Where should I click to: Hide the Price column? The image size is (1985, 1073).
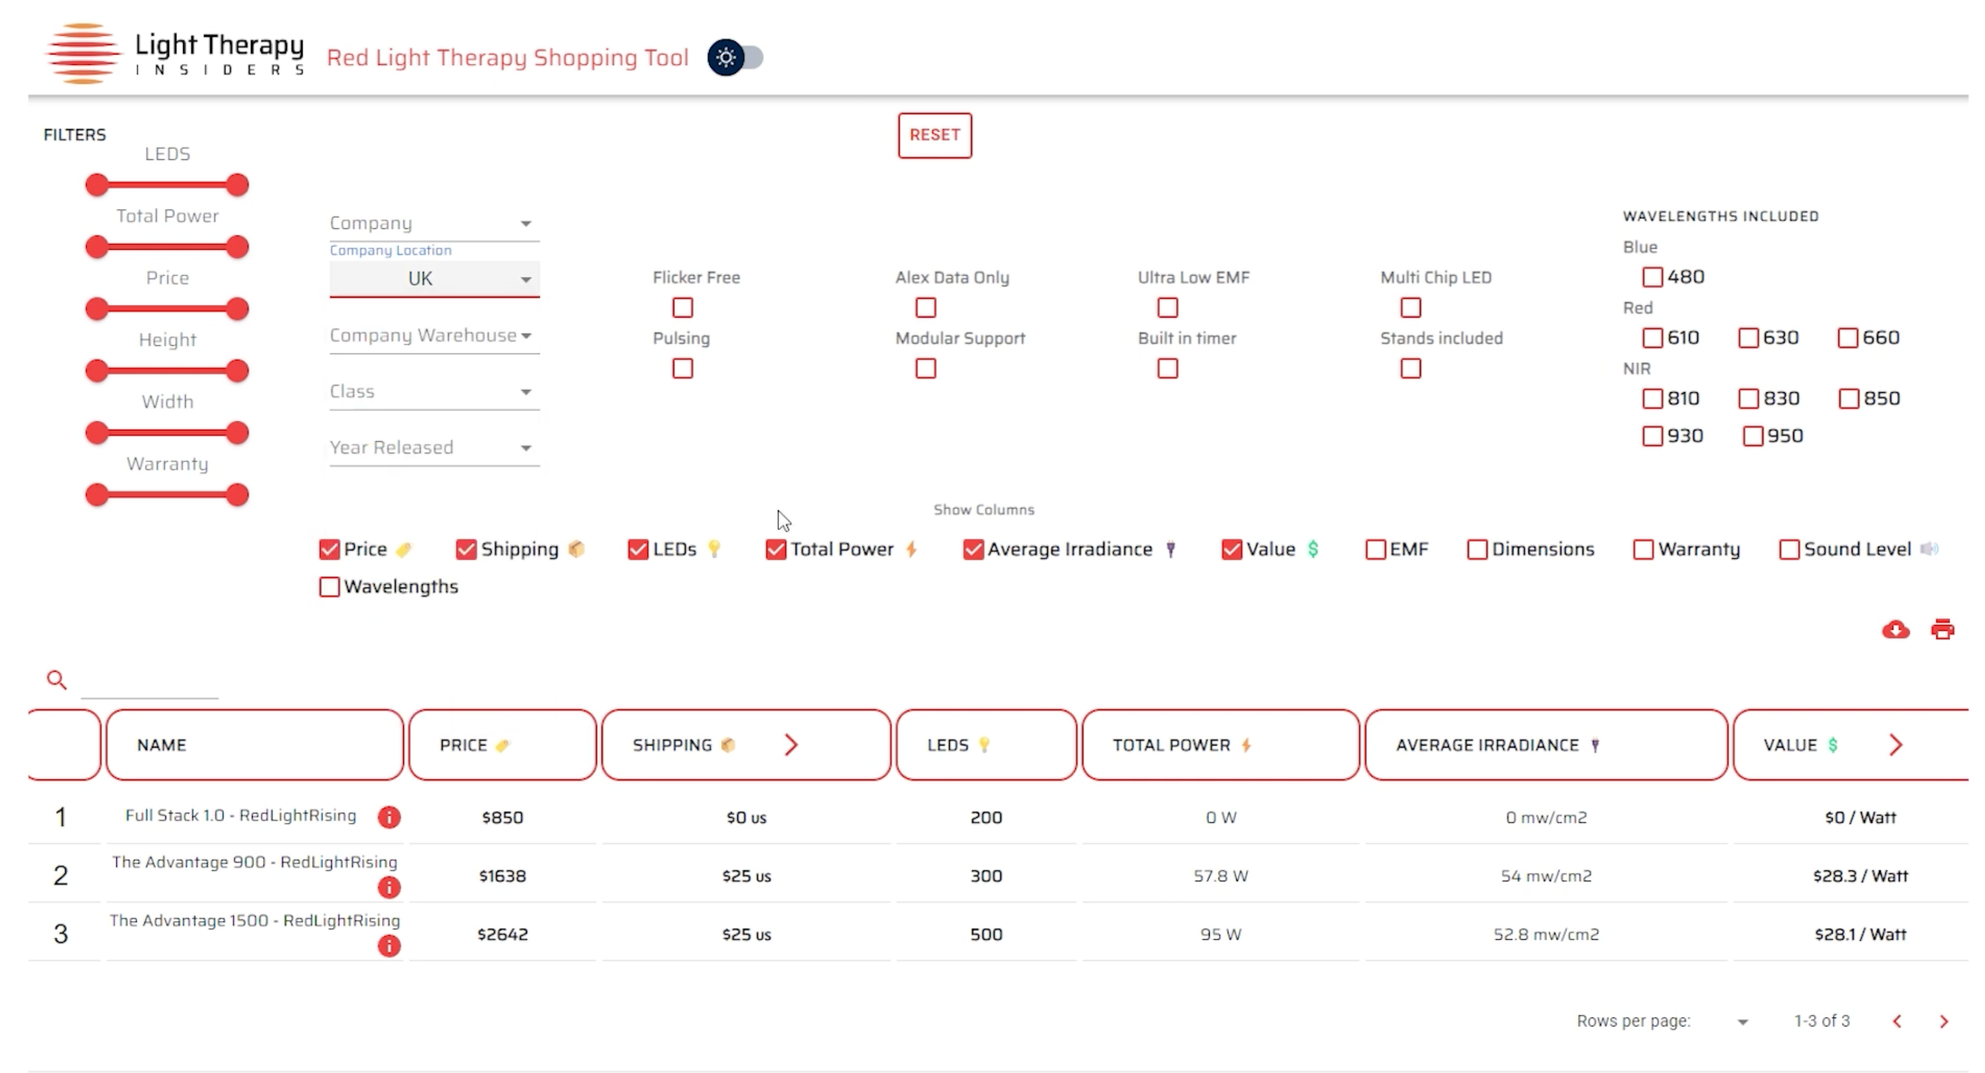click(x=329, y=550)
